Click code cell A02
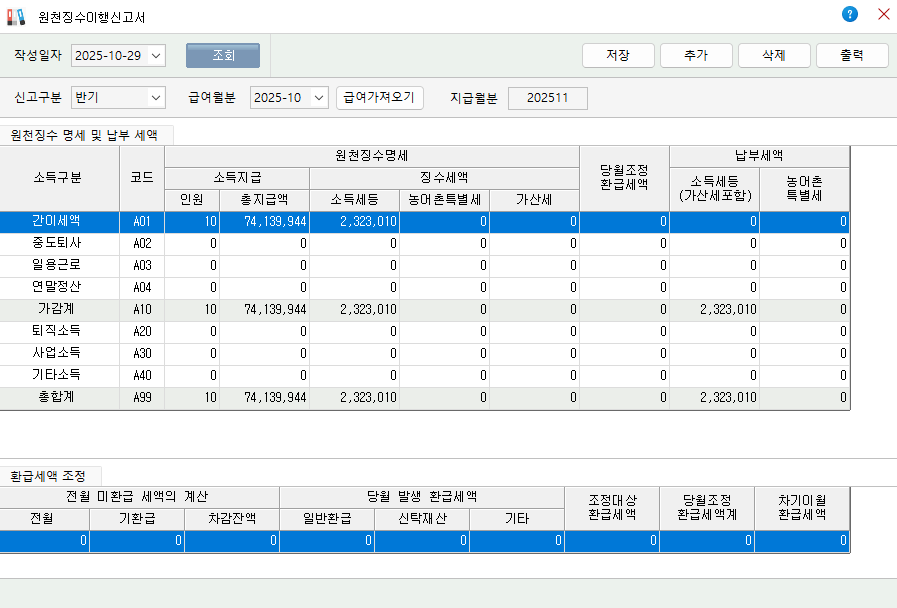 click(142, 243)
